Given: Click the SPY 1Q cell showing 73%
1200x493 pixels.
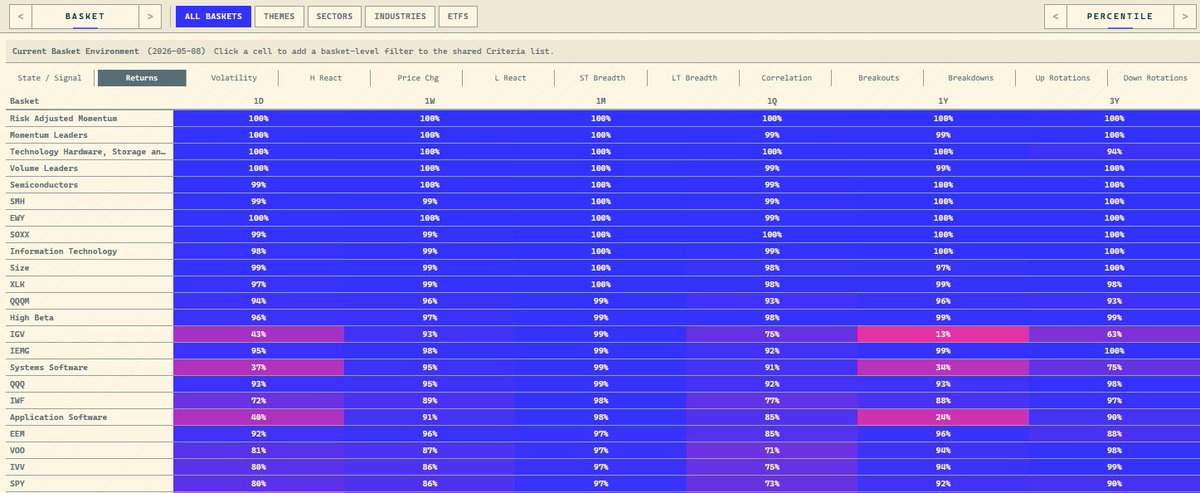Looking at the screenshot, I should (772, 484).
